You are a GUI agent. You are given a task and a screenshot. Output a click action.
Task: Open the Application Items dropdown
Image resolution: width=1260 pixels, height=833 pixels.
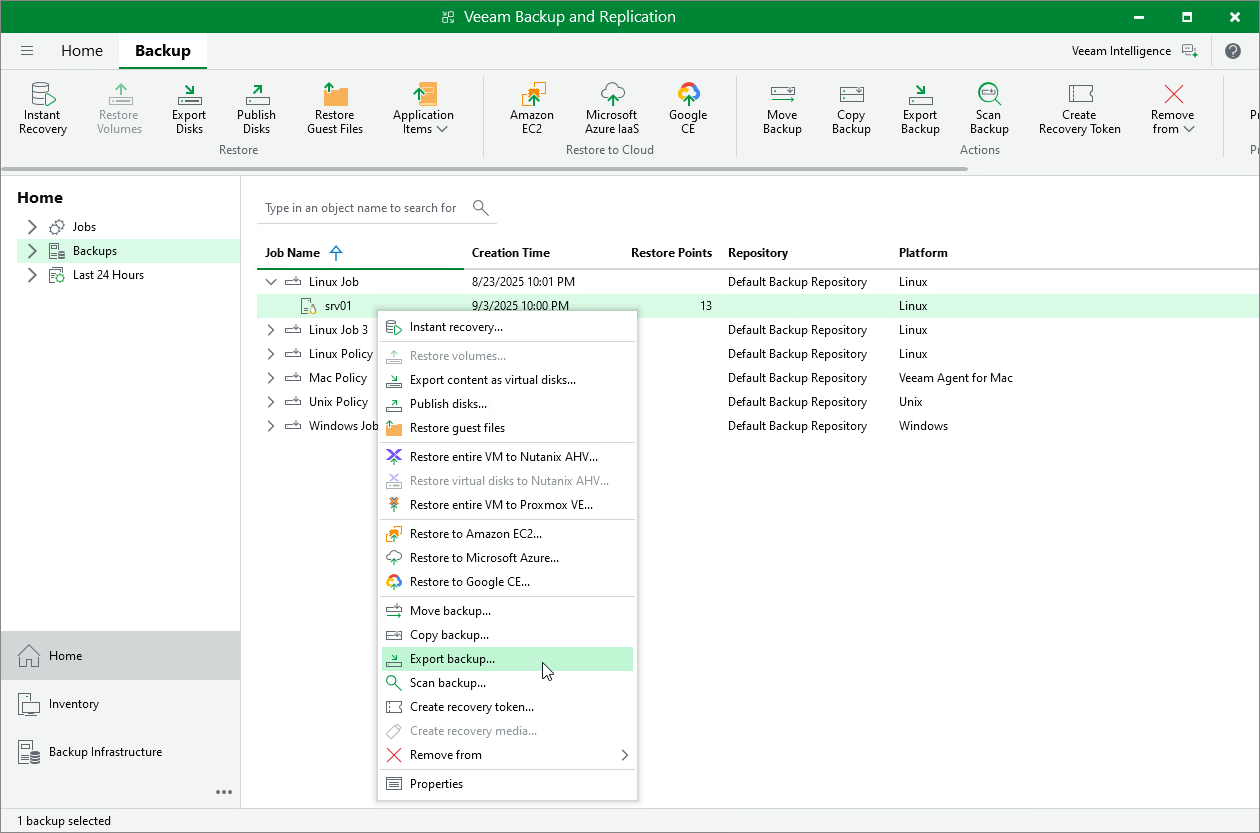[x=424, y=109]
